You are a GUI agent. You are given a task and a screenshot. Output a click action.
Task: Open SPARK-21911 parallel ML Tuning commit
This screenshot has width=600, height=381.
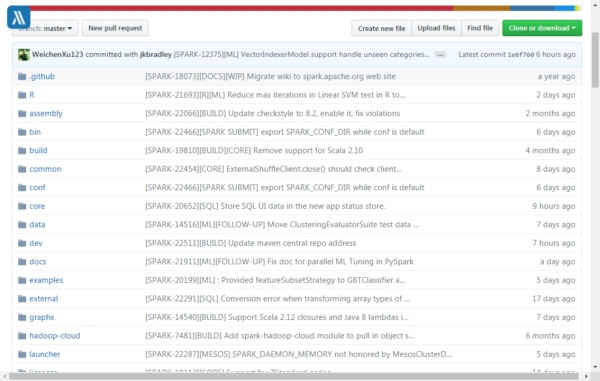pos(279,262)
